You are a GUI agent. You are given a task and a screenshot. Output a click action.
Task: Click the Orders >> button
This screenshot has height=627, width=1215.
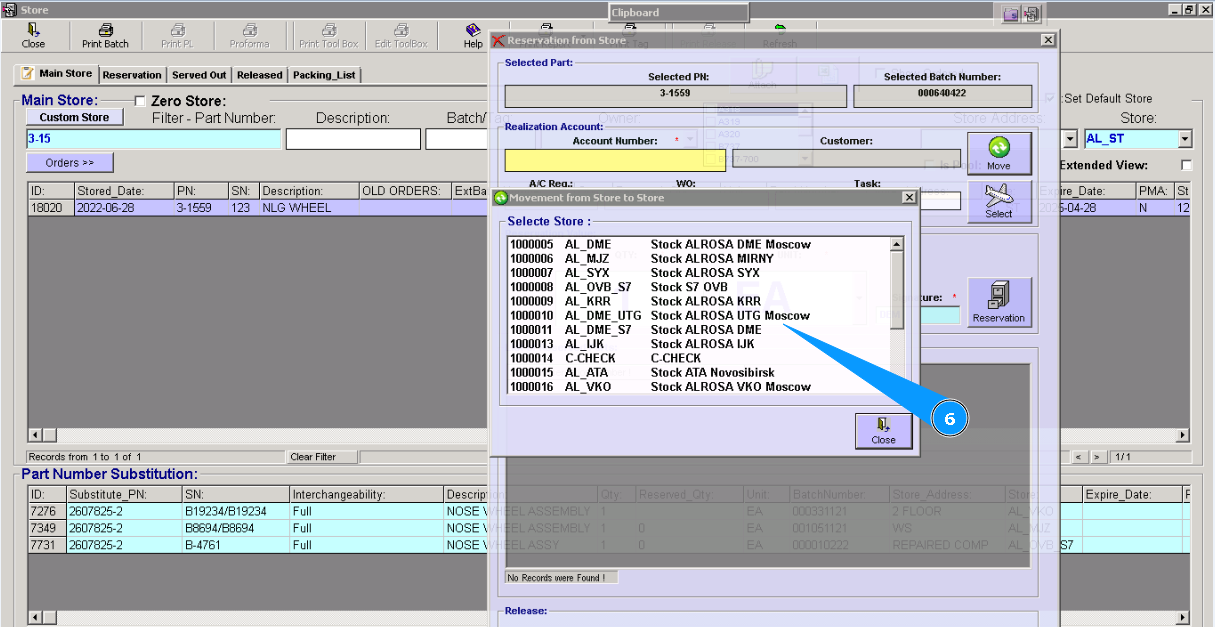coord(69,162)
